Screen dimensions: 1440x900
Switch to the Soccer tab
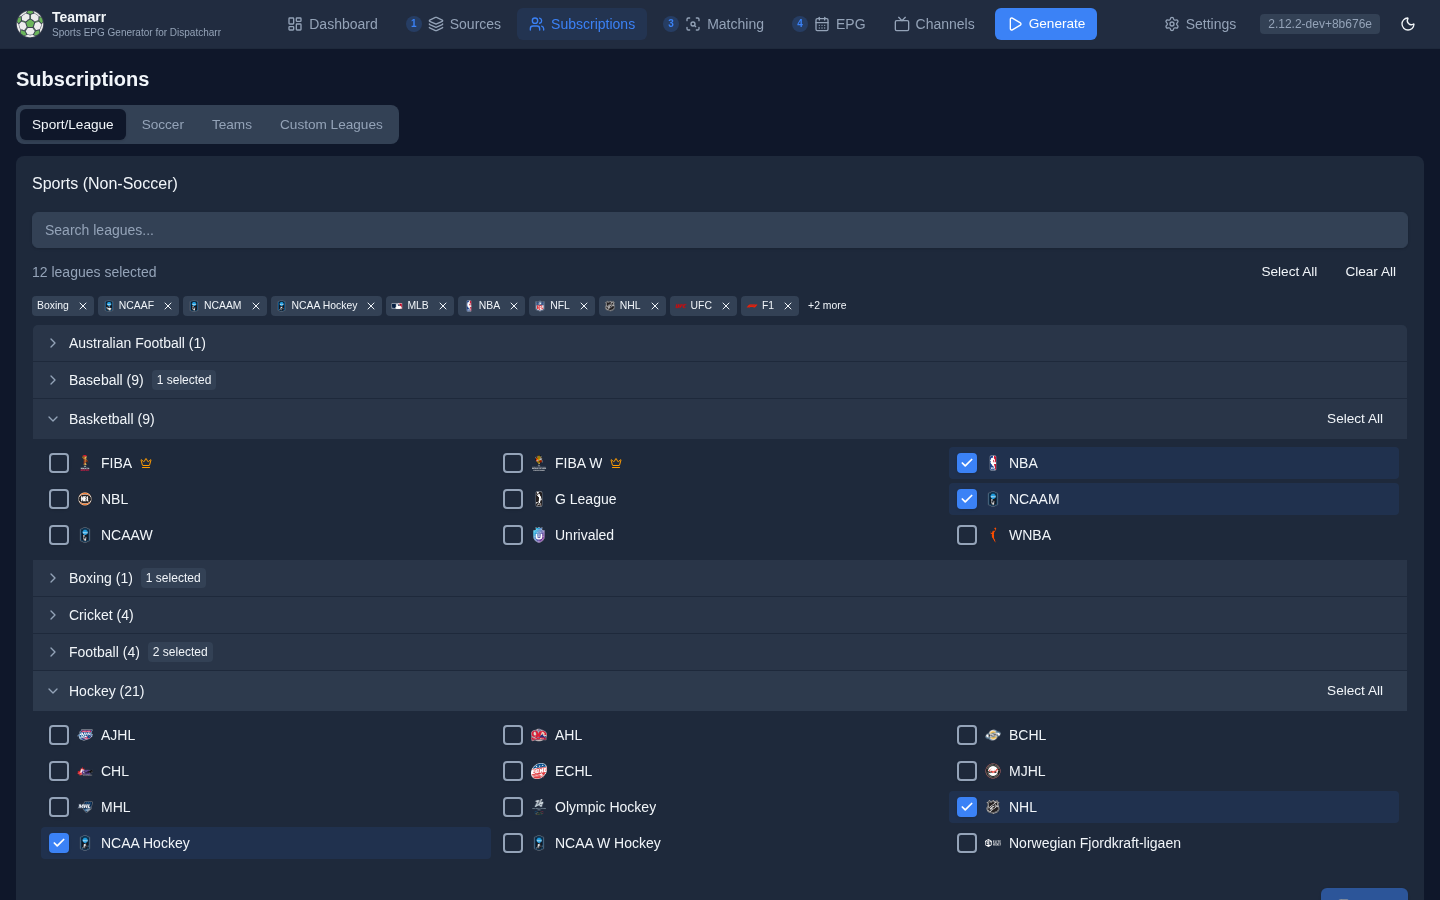click(163, 125)
